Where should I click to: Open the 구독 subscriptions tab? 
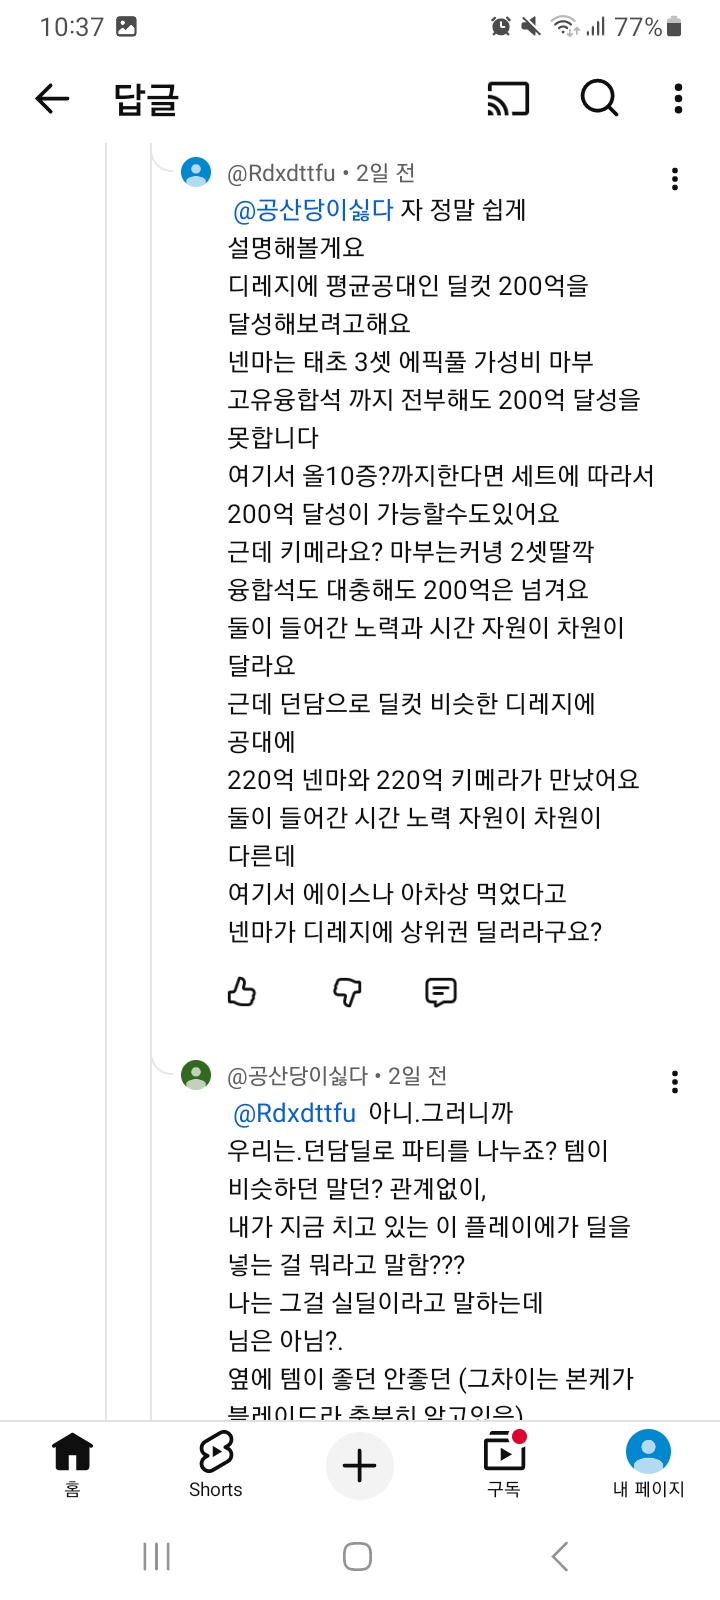coord(504,1463)
